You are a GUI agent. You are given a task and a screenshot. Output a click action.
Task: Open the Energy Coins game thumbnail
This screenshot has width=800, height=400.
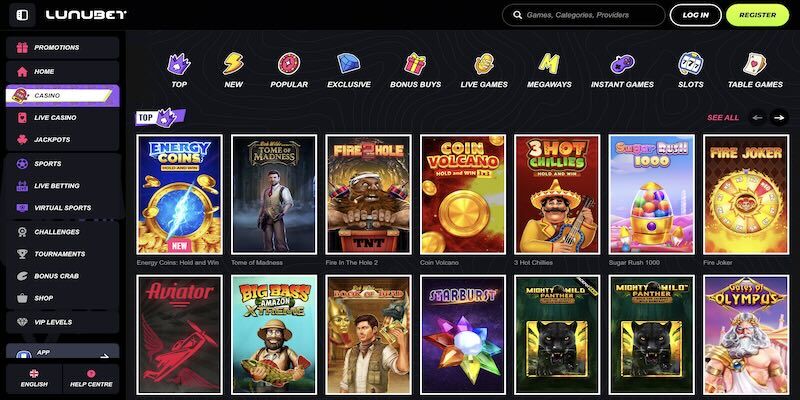180,194
